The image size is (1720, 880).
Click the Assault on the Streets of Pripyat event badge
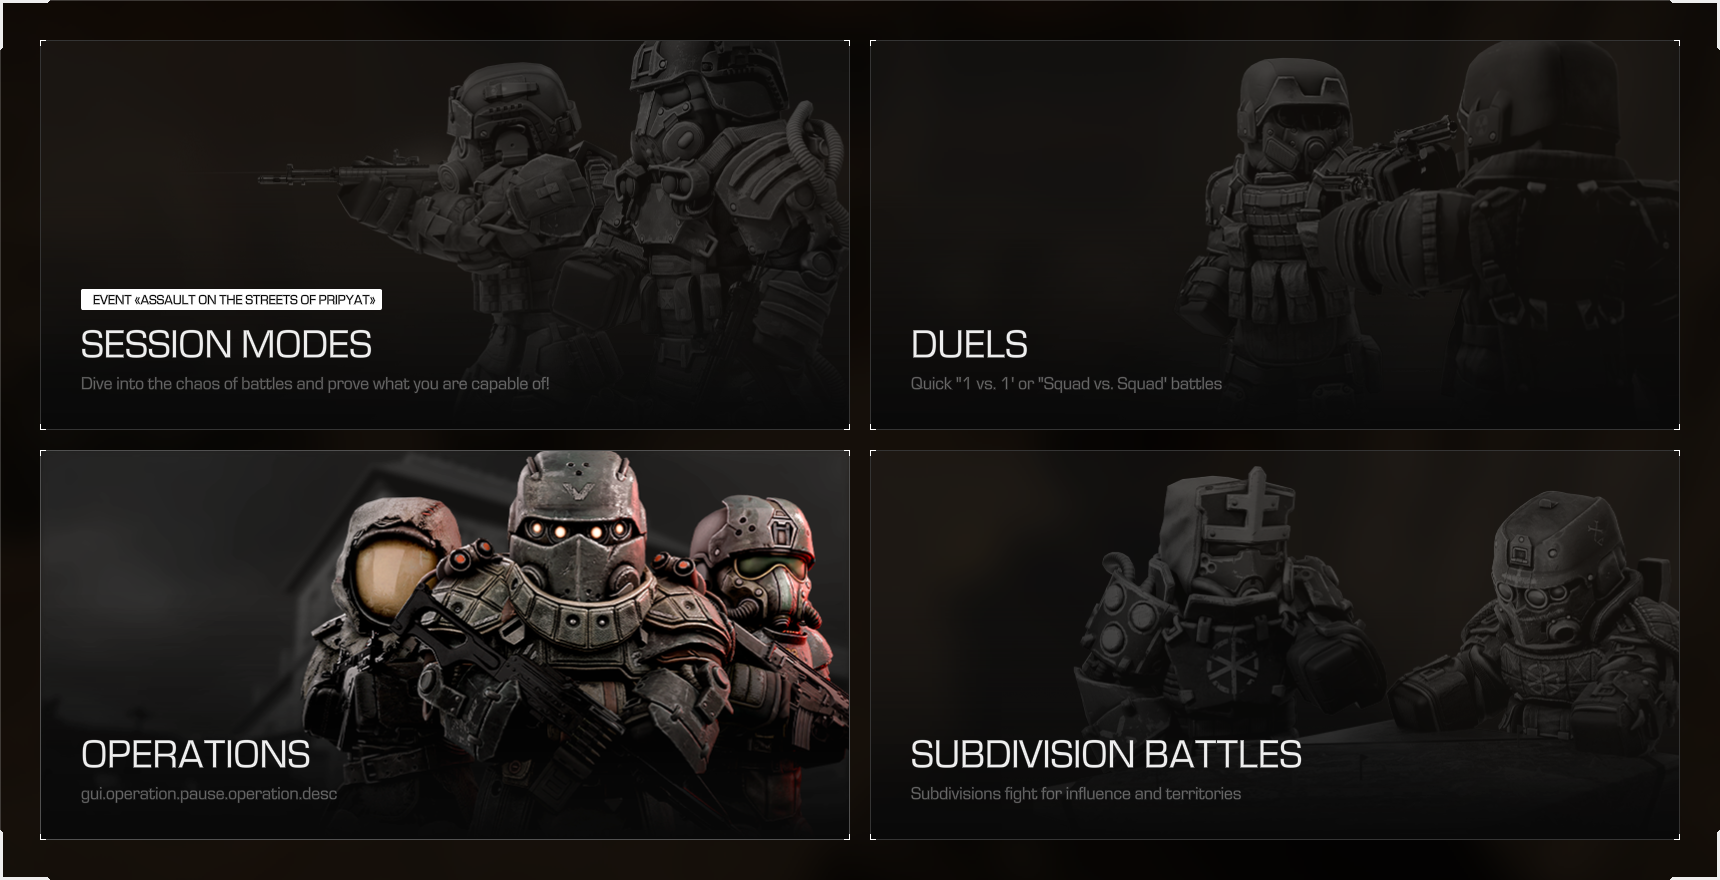pos(231,299)
